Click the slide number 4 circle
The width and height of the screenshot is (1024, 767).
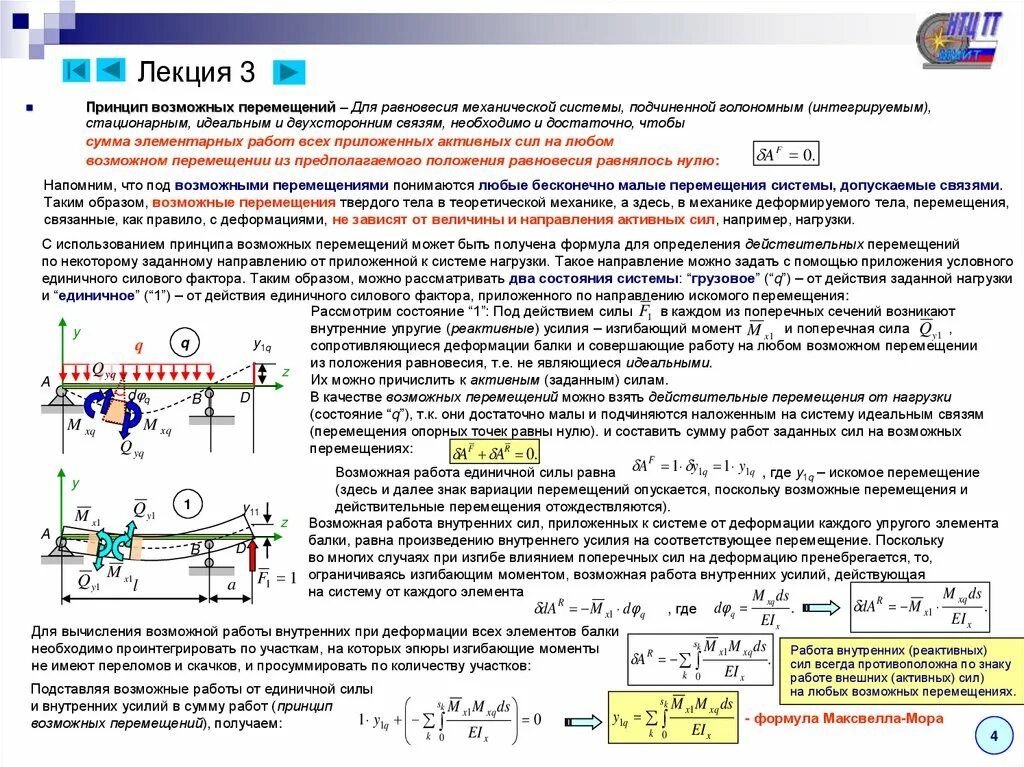click(x=994, y=736)
